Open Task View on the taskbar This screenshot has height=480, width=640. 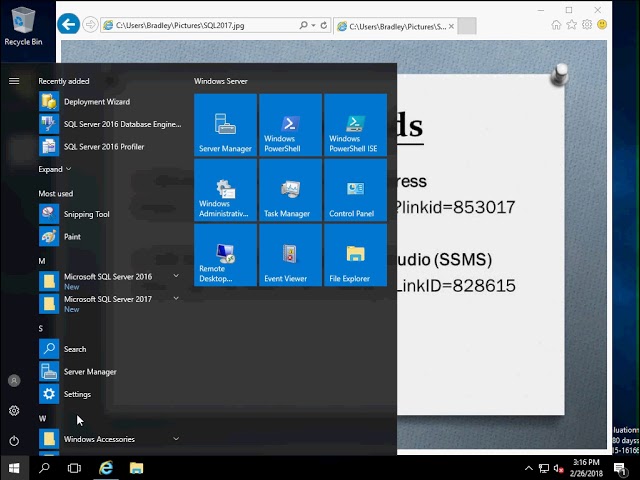(74, 468)
